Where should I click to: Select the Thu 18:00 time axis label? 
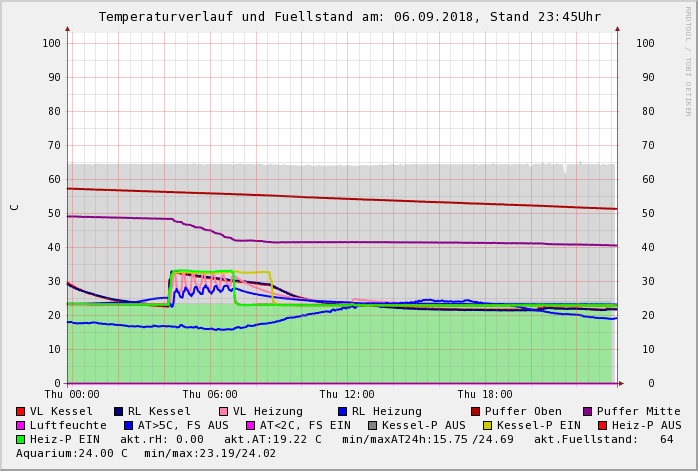click(x=485, y=395)
